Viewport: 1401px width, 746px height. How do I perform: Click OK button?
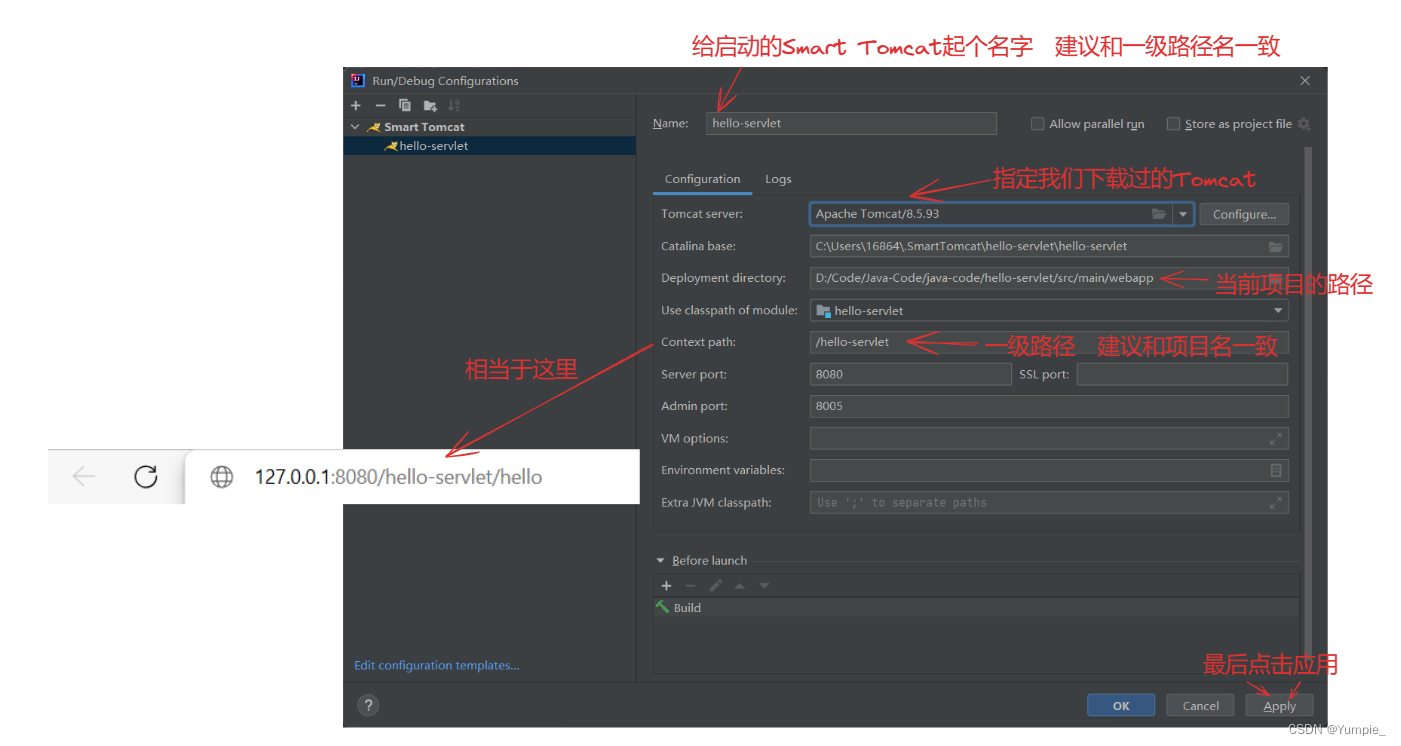pos(1121,705)
